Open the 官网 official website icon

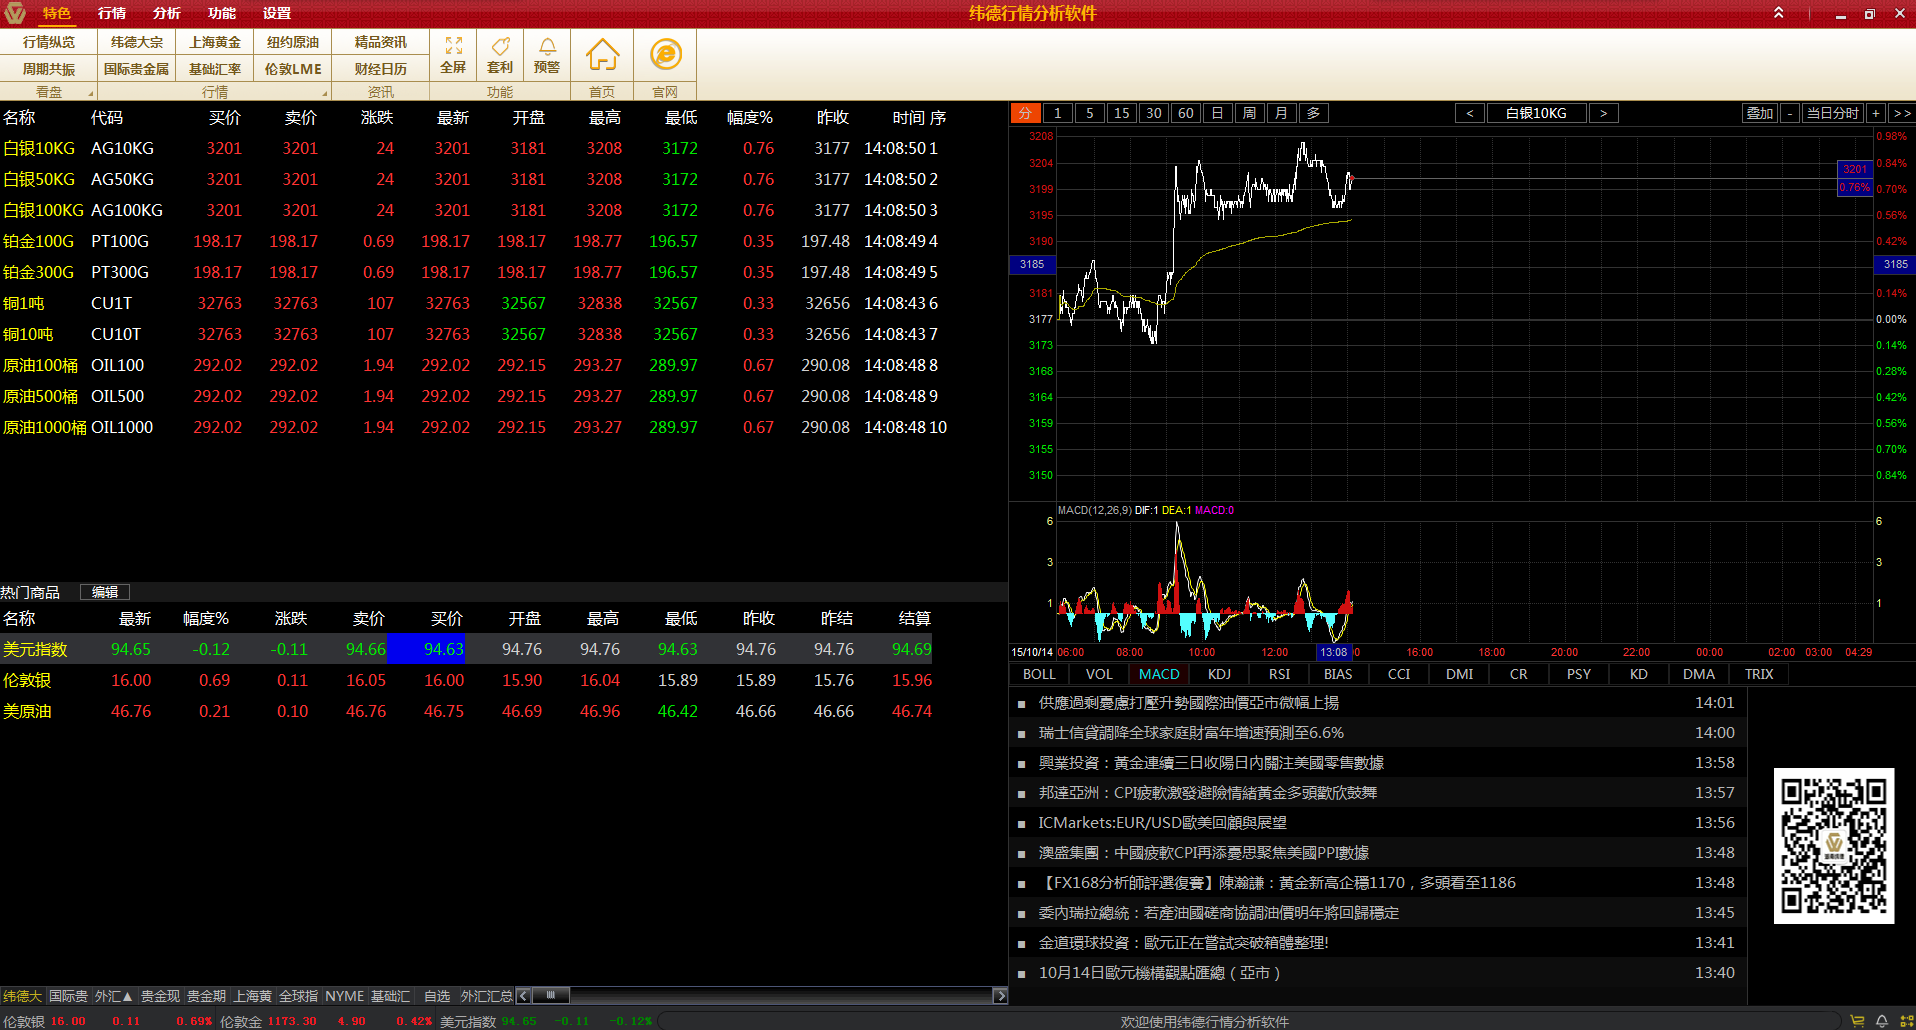click(x=665, y=55)
